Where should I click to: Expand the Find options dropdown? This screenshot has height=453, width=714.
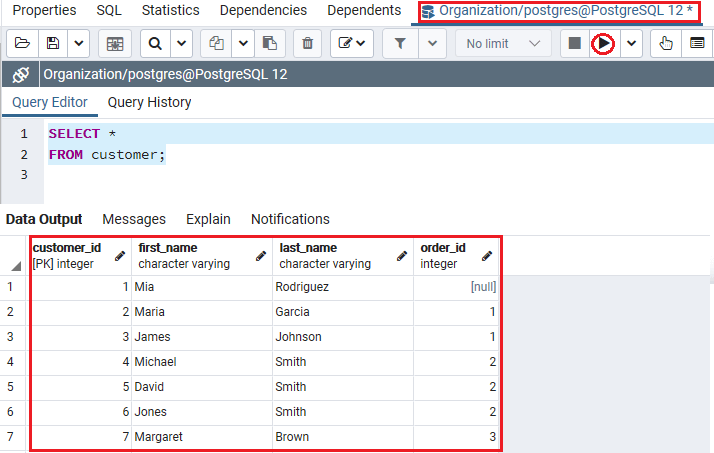(182, 43)
